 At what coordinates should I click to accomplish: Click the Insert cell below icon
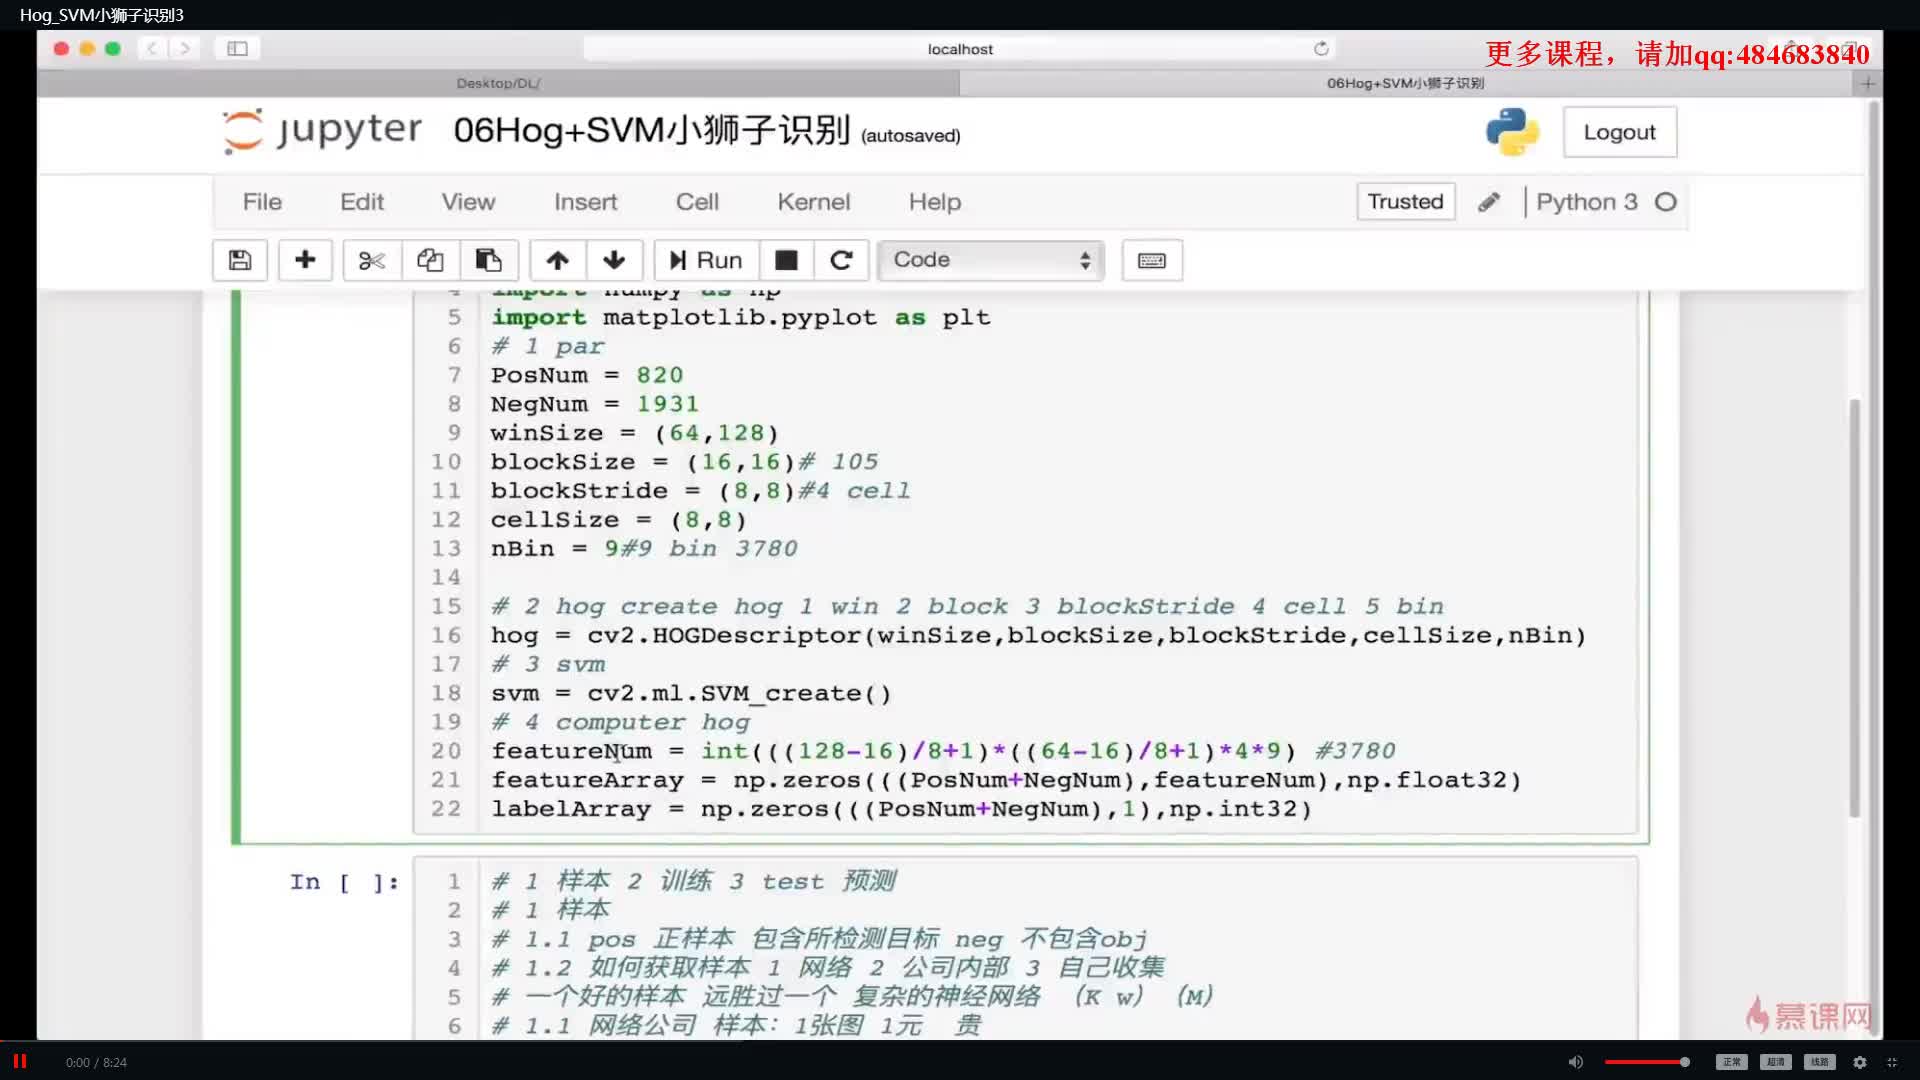[x=305, y=260]
